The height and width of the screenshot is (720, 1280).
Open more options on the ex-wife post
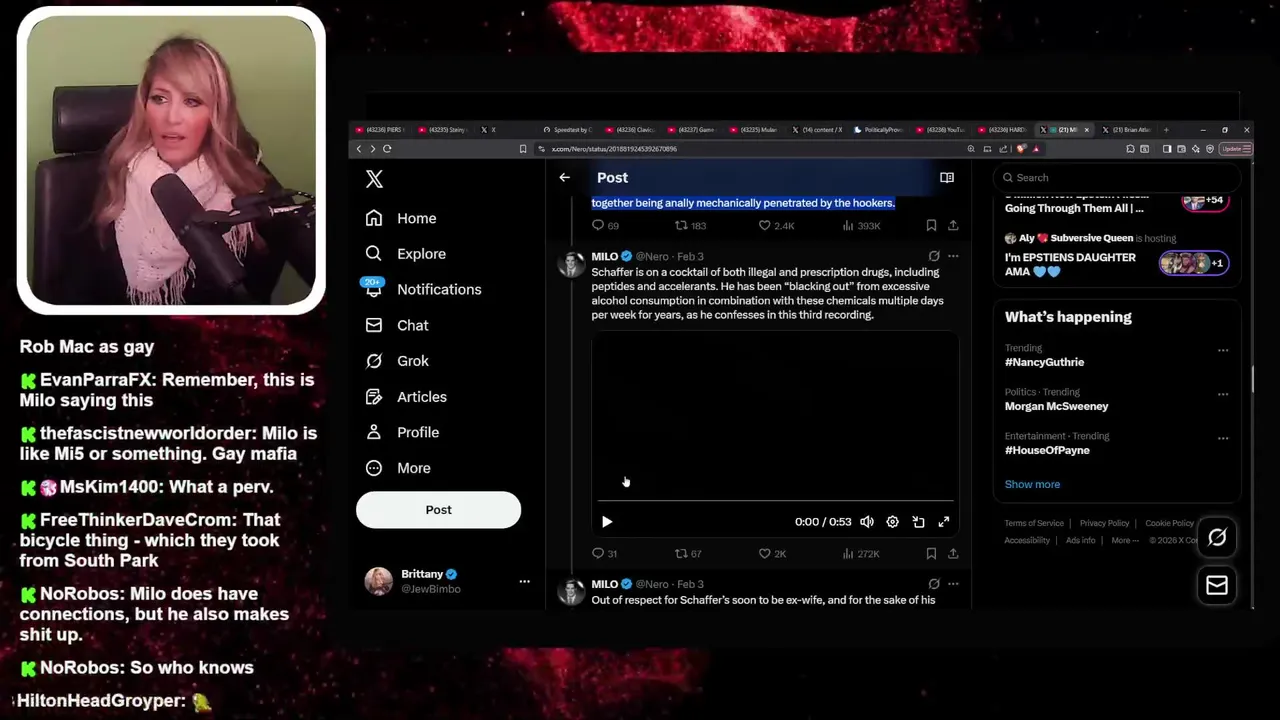tap(953, 584)
